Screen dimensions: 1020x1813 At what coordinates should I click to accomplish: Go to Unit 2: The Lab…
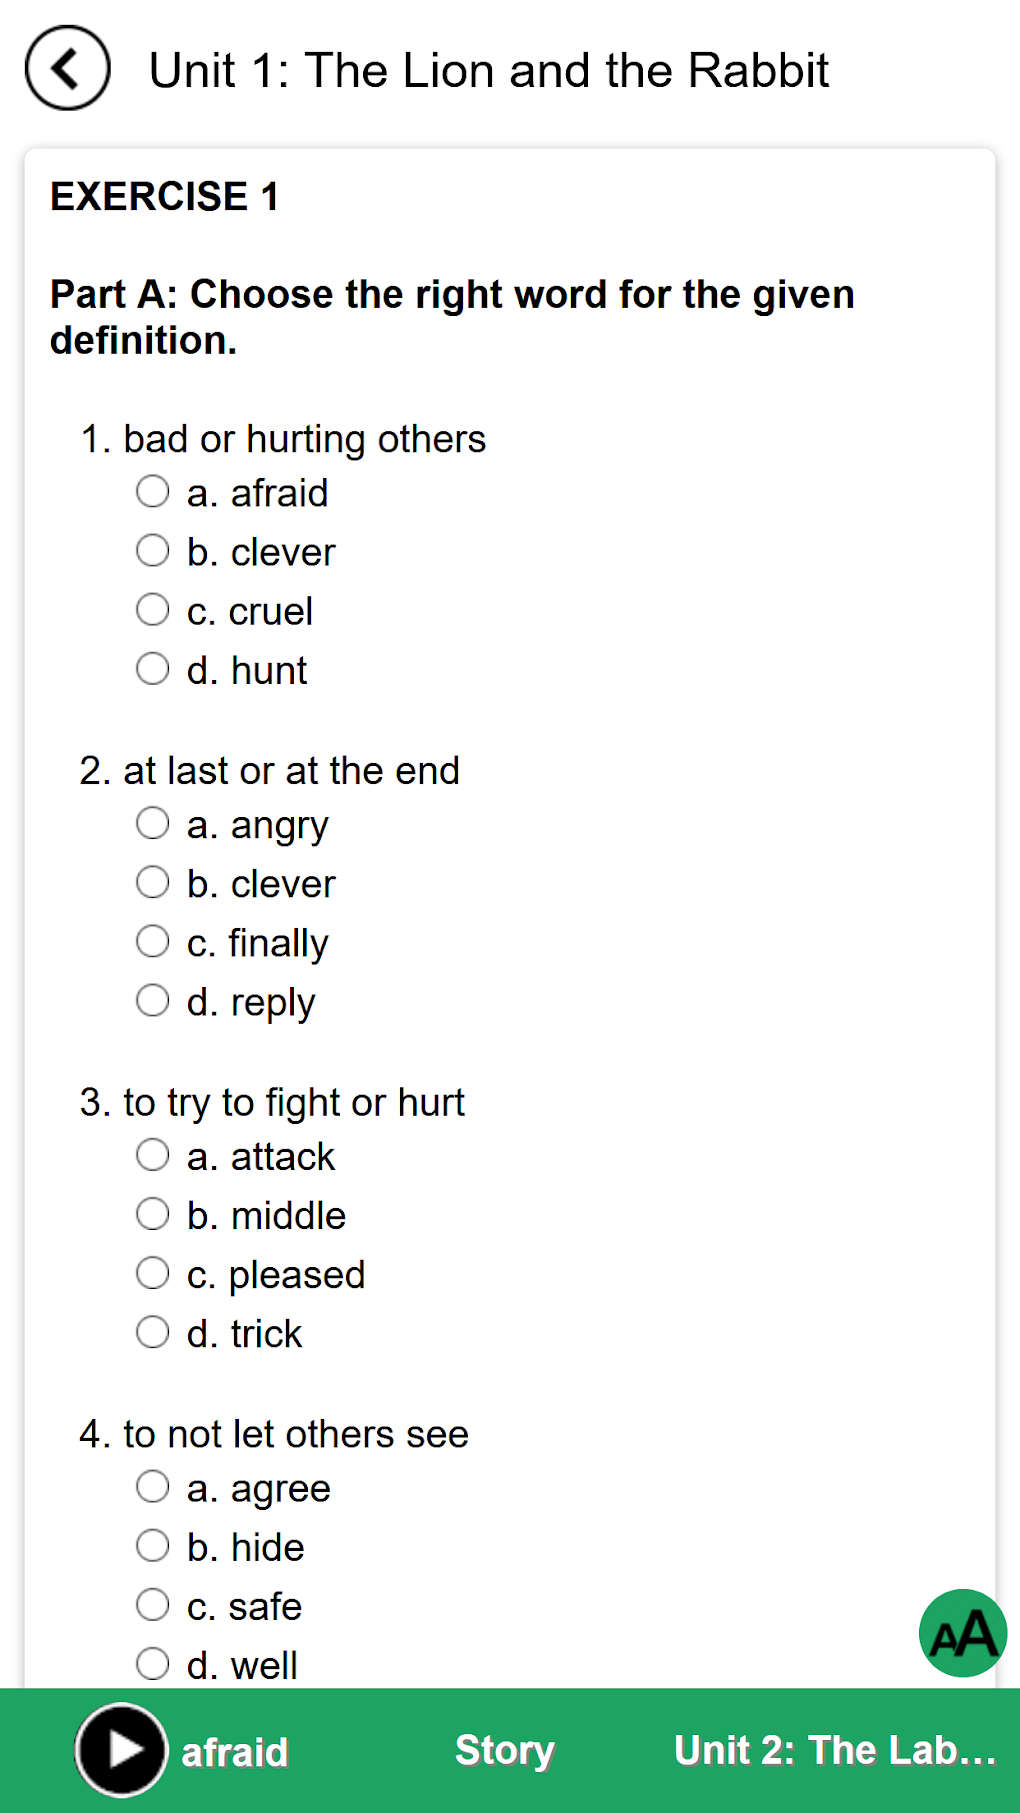coord(835,1750)
